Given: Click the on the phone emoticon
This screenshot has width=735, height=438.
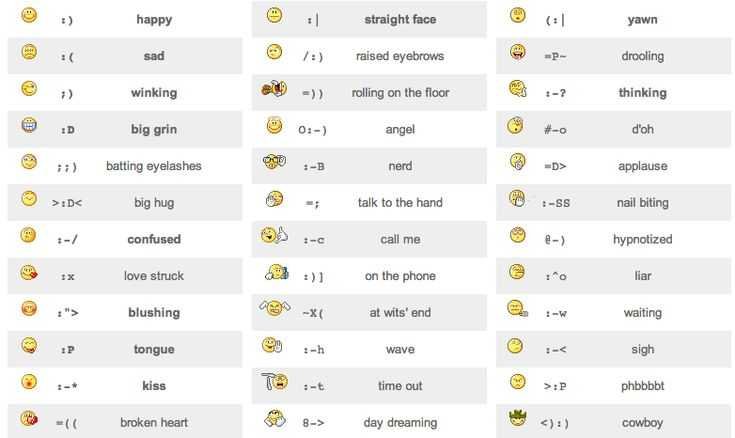Looking at the screenshot, I should click(x=274, y=272).
